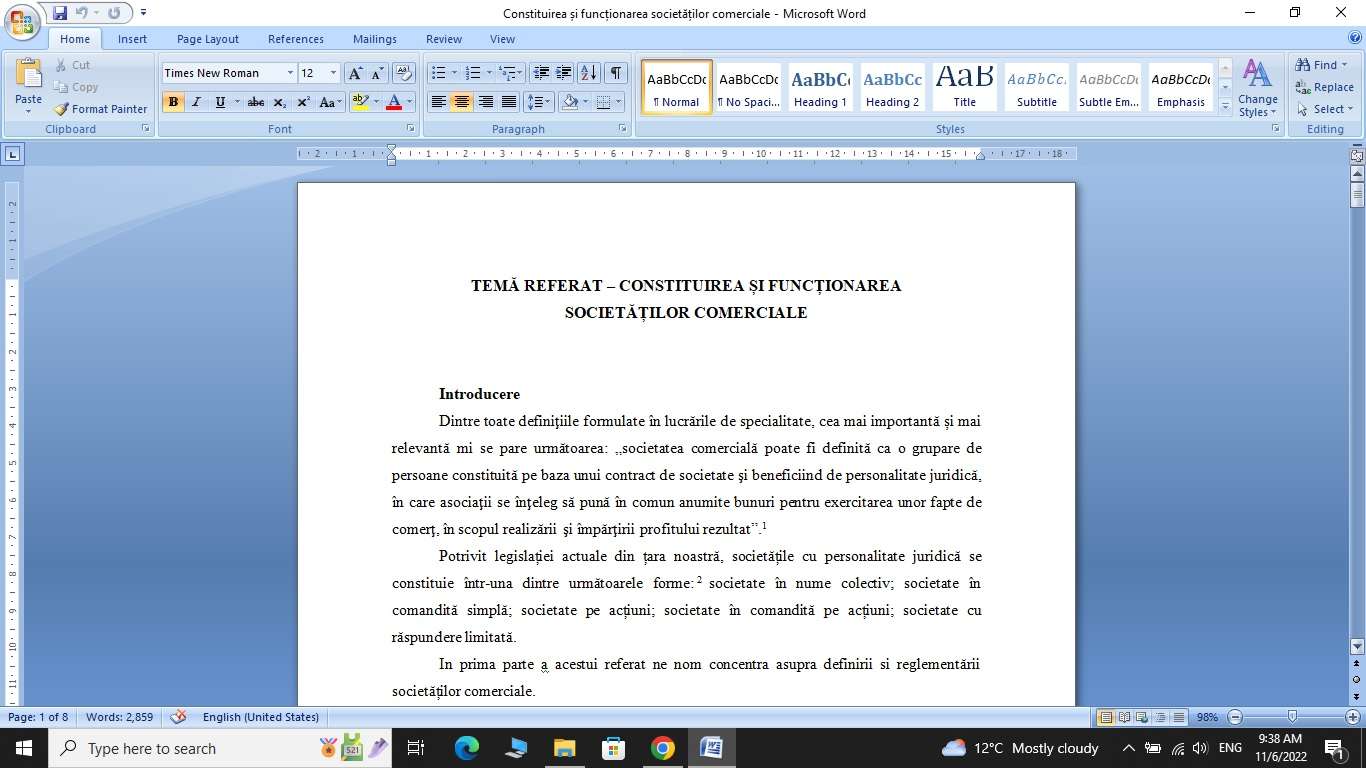Click the Sort icon in Paragraph group

[589, 73]
